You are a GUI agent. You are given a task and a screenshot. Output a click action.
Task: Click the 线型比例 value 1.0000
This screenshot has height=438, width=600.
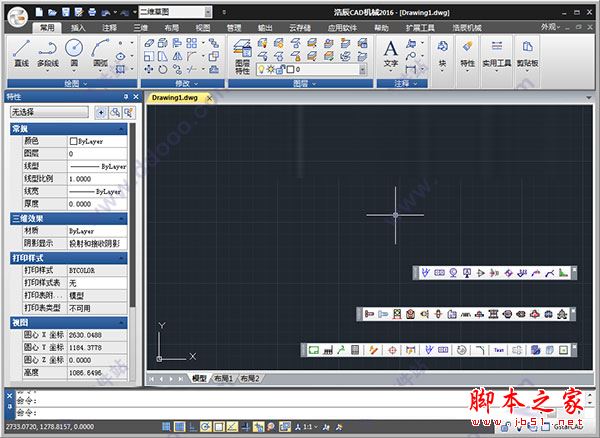pyautogui.click(x=97, y=179)
